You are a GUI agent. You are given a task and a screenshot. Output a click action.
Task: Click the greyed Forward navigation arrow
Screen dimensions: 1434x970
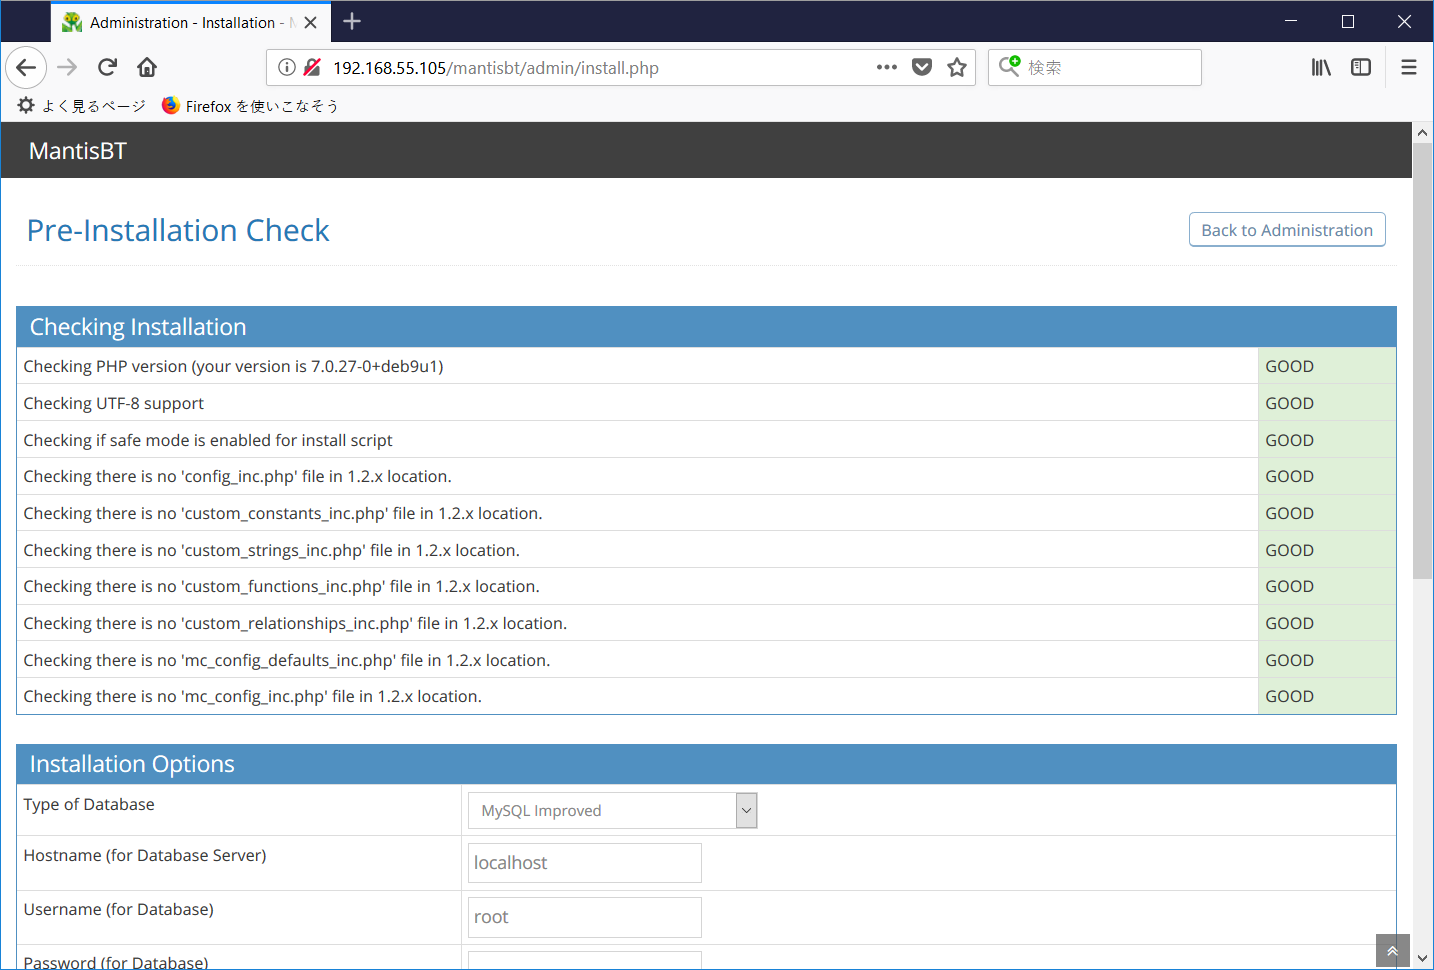coord(66,67)
